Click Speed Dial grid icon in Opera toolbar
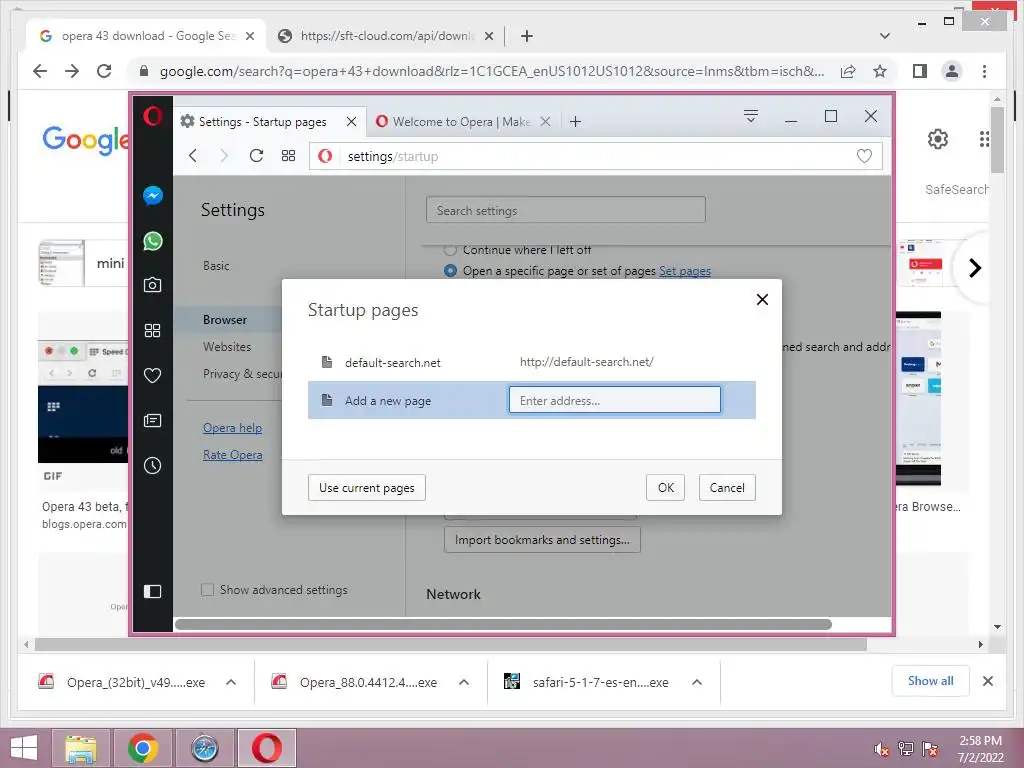The image size is (1024, 768). coord(288,155)
